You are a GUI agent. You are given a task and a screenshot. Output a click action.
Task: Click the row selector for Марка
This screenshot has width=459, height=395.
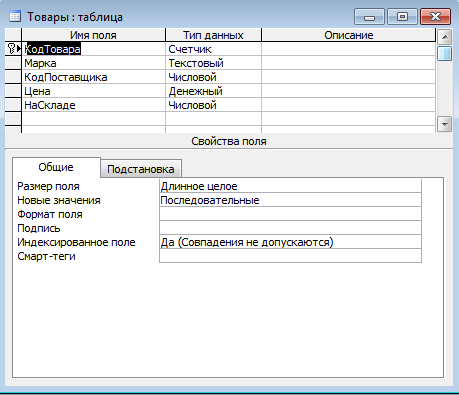[x=13, y=63]
